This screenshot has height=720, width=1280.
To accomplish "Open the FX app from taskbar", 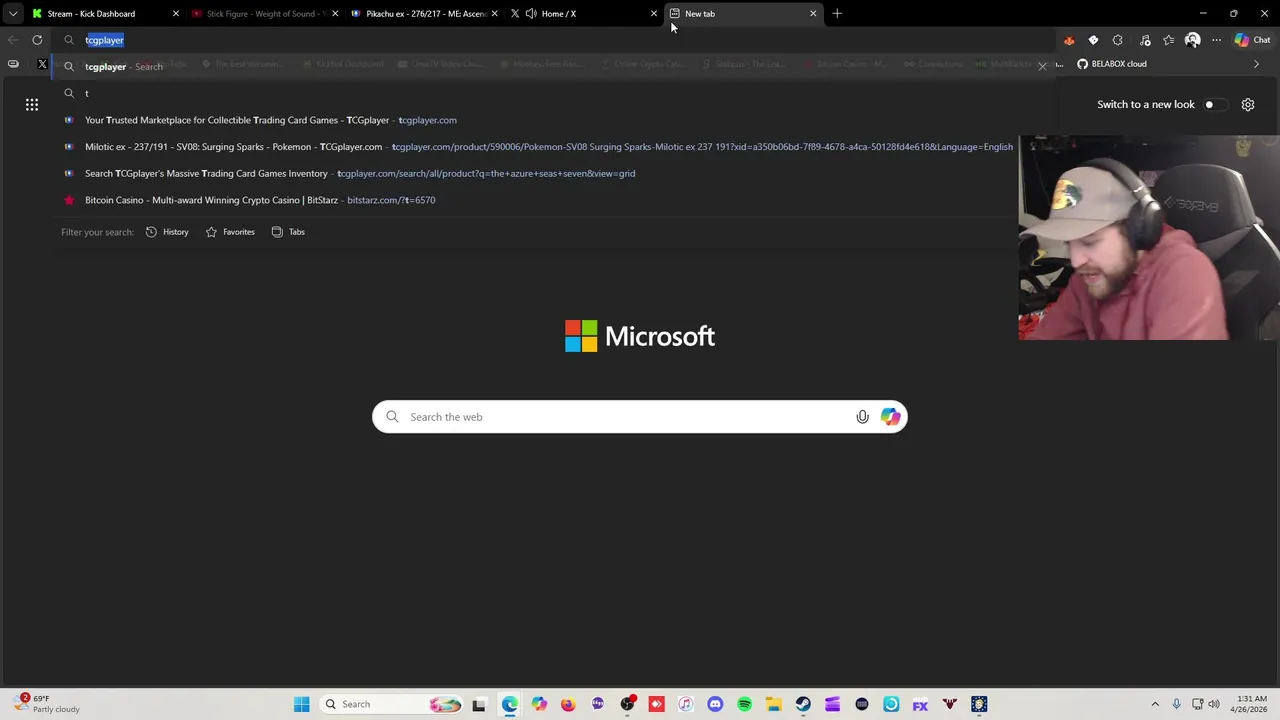I will coord(920,704).
